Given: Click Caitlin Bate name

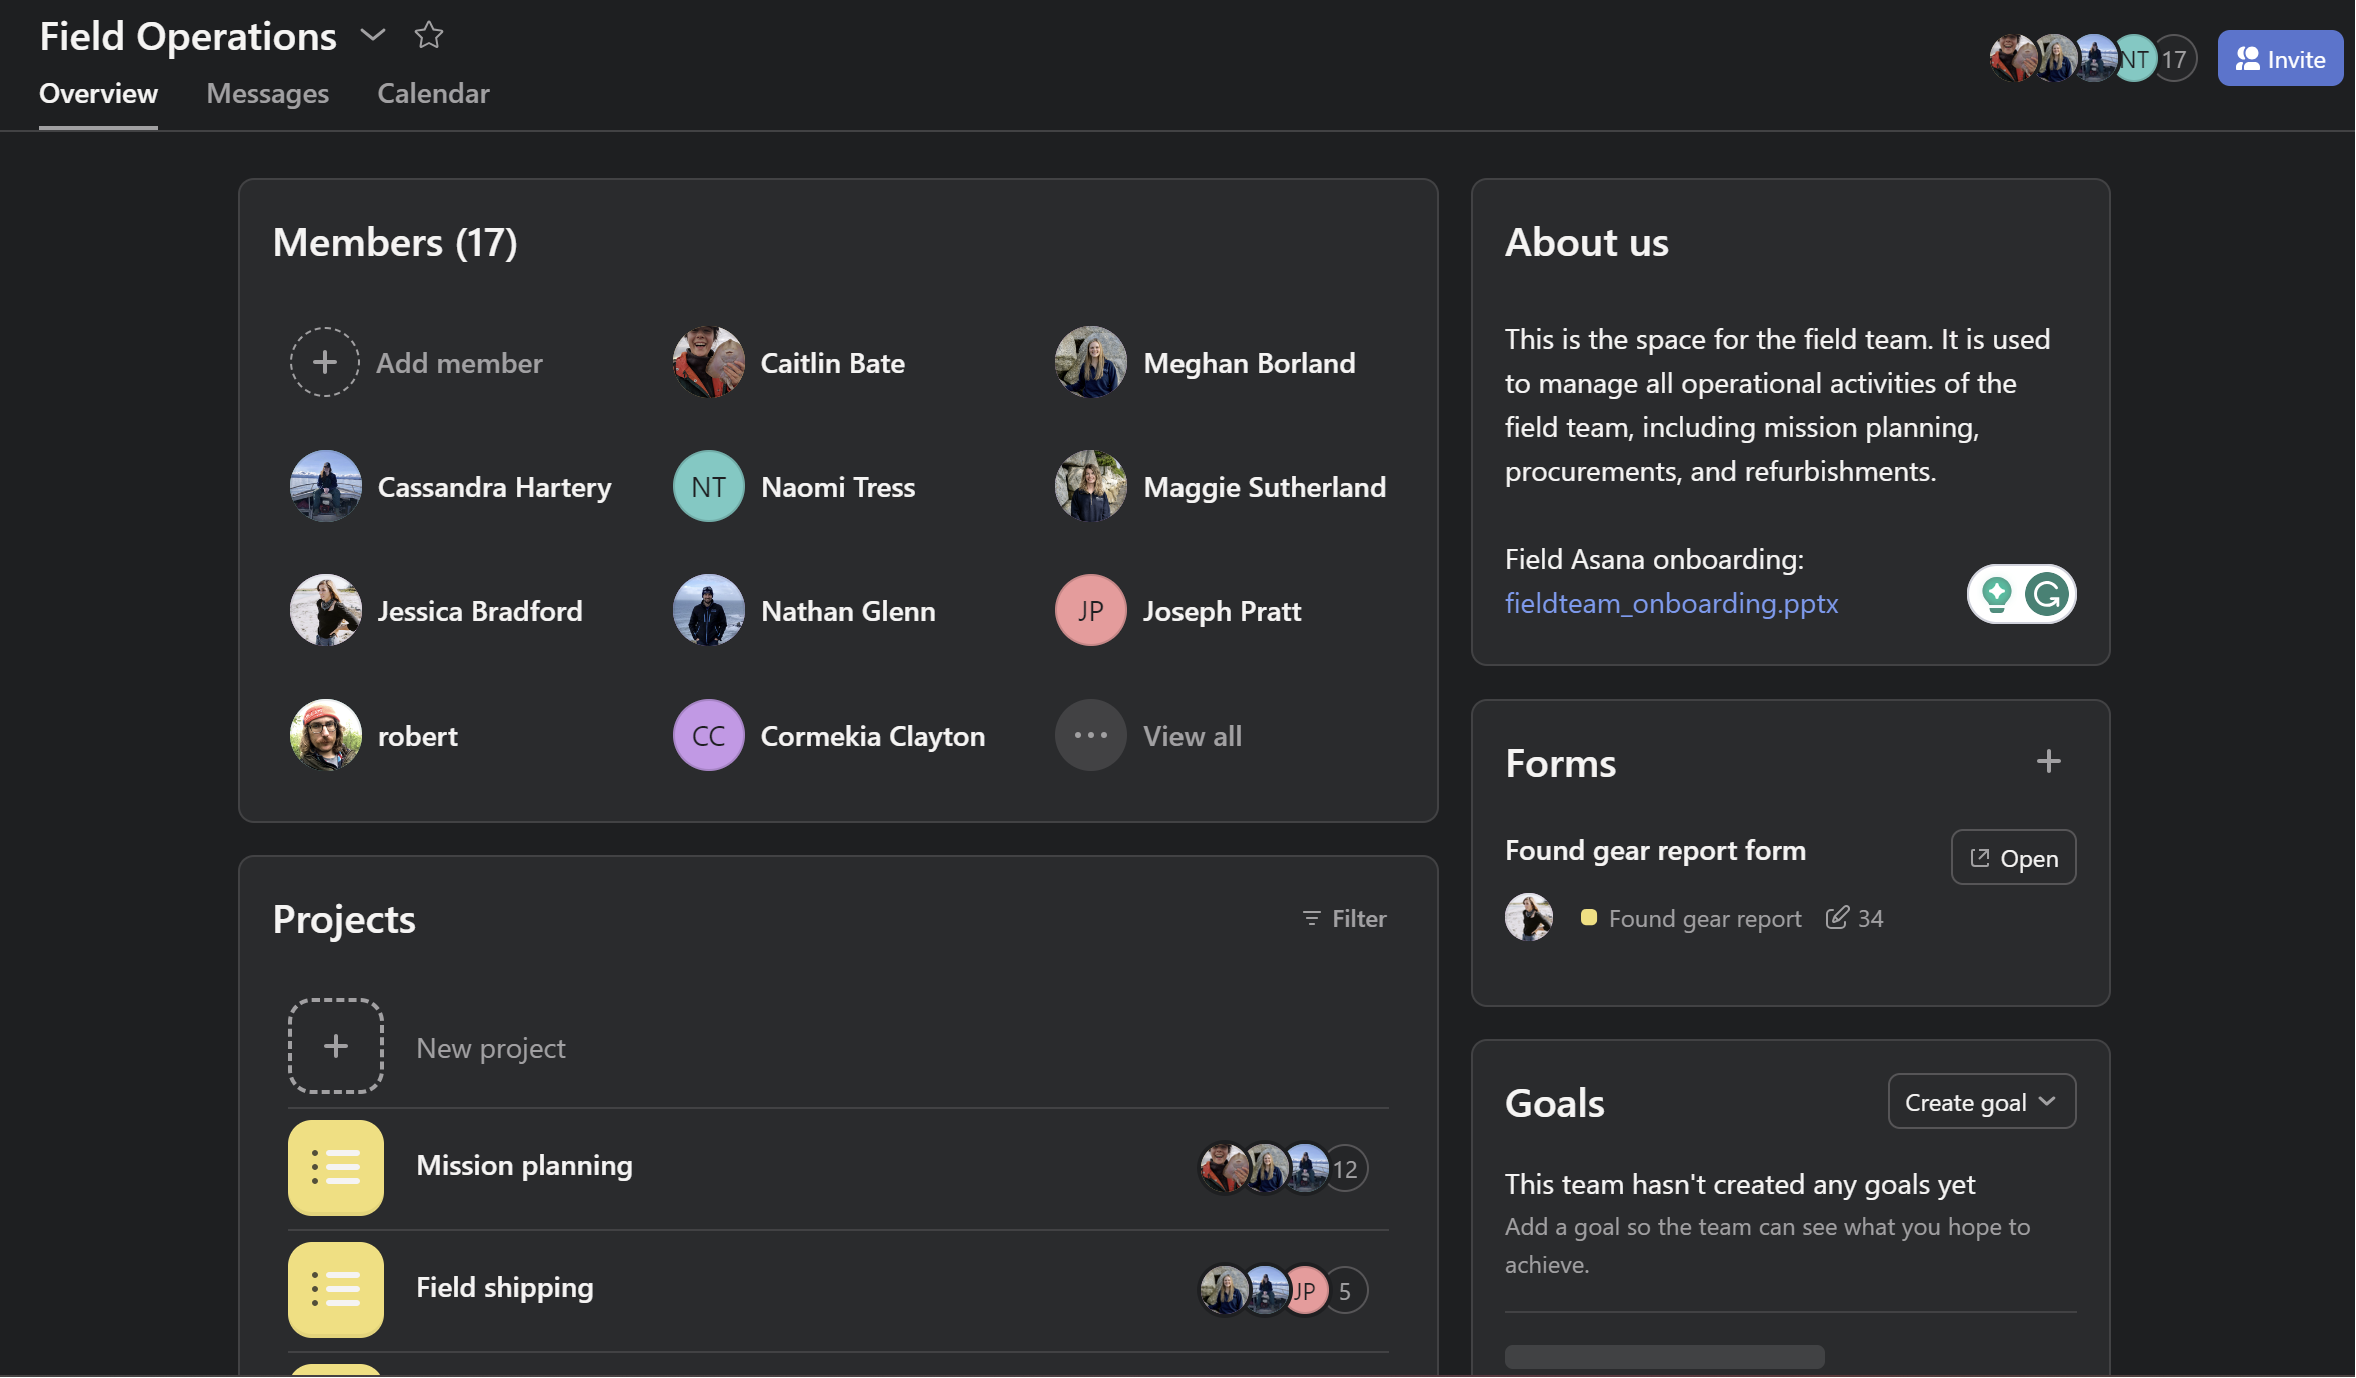Looking at the screenshot, I should tap(832, 363).
